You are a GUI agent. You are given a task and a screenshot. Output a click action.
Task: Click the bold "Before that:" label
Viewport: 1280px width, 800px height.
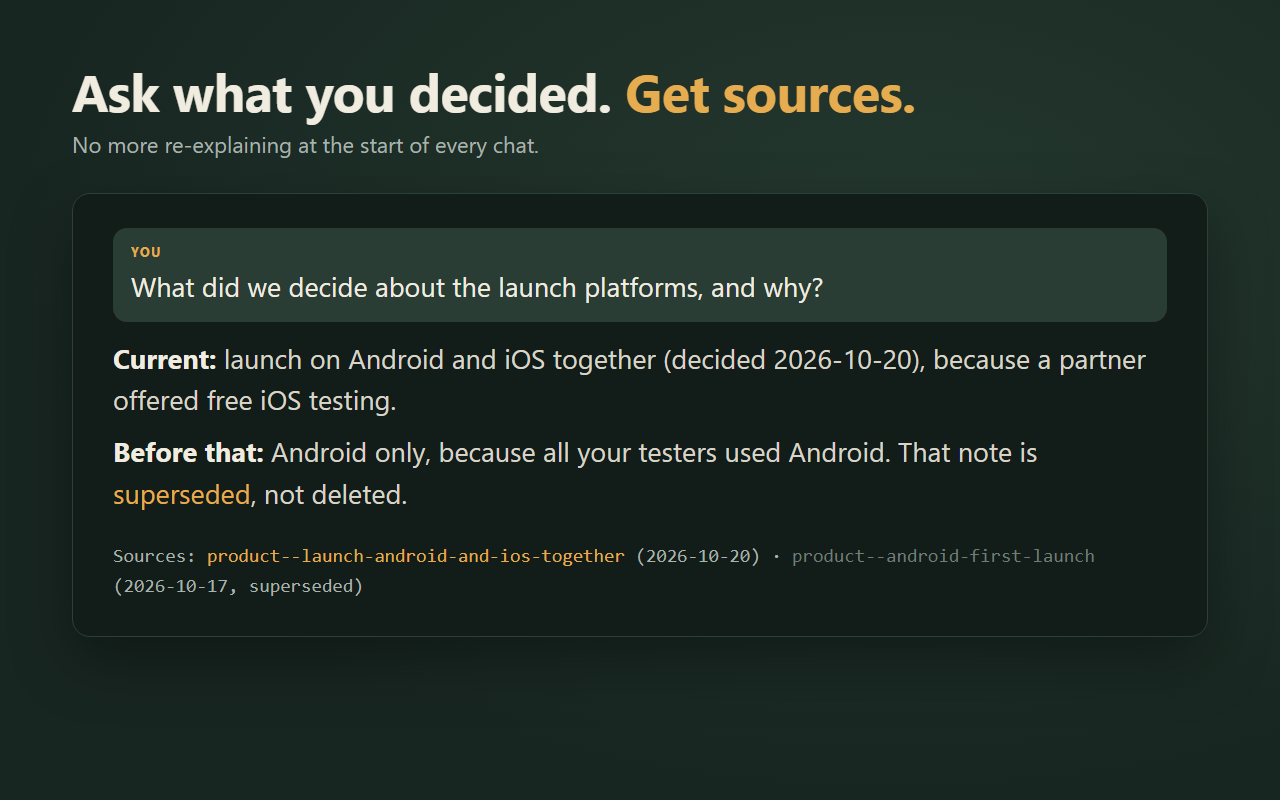188,453
